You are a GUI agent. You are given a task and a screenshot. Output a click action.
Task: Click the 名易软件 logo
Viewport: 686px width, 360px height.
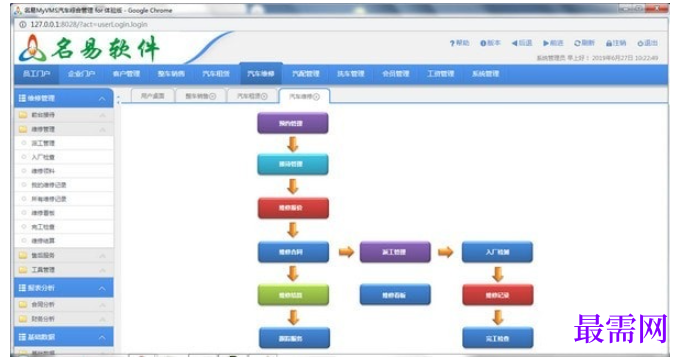(89, 48)
